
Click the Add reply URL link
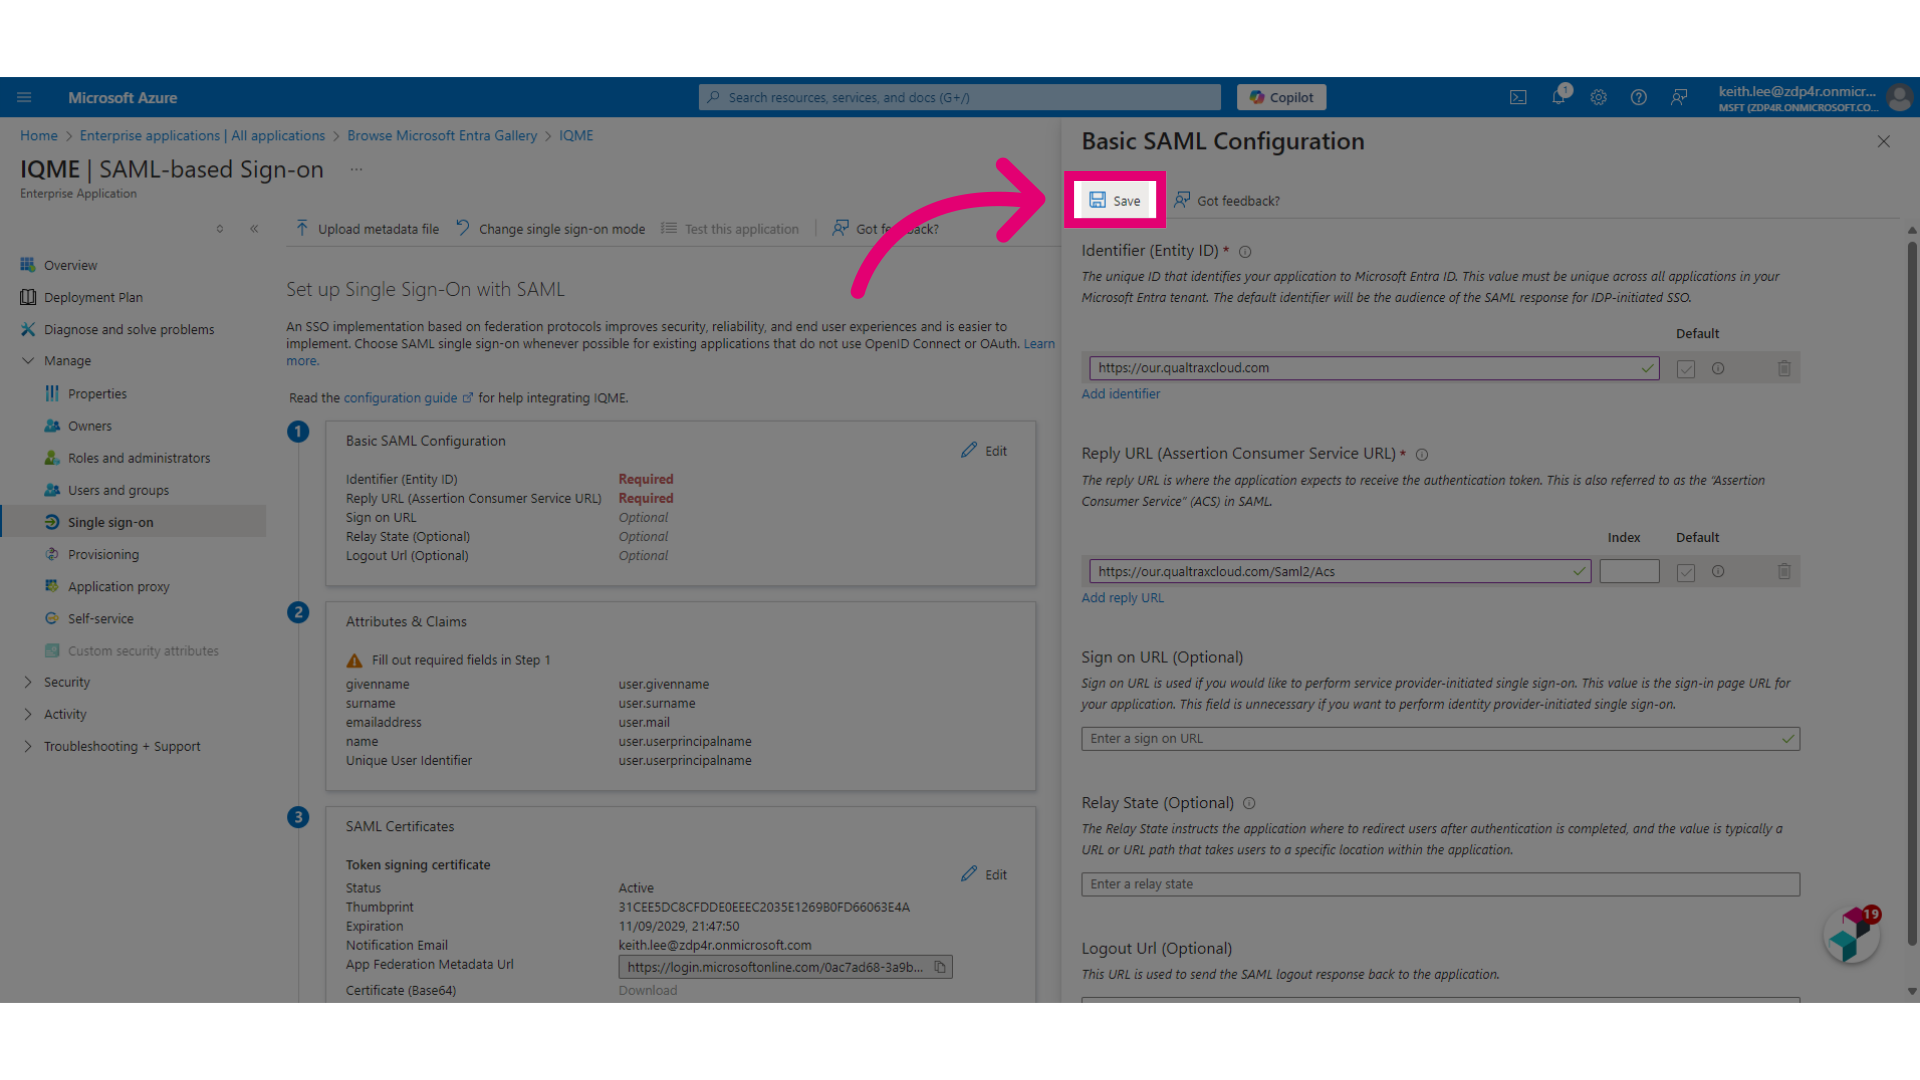(1122, 598)
